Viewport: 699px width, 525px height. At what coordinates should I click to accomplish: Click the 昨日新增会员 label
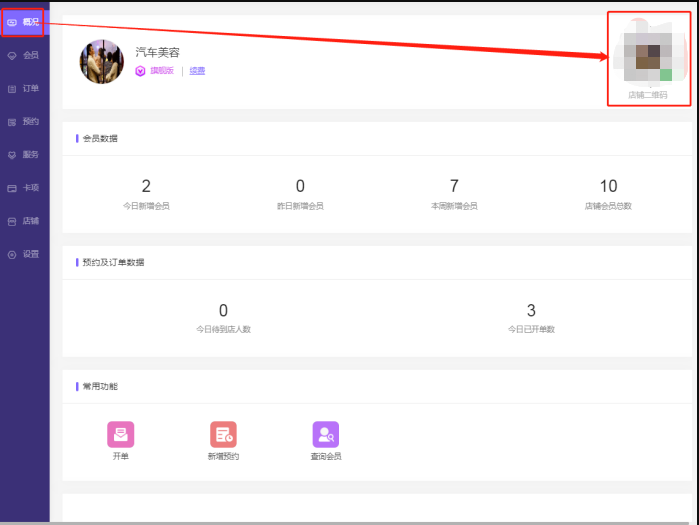click(300, 206)
